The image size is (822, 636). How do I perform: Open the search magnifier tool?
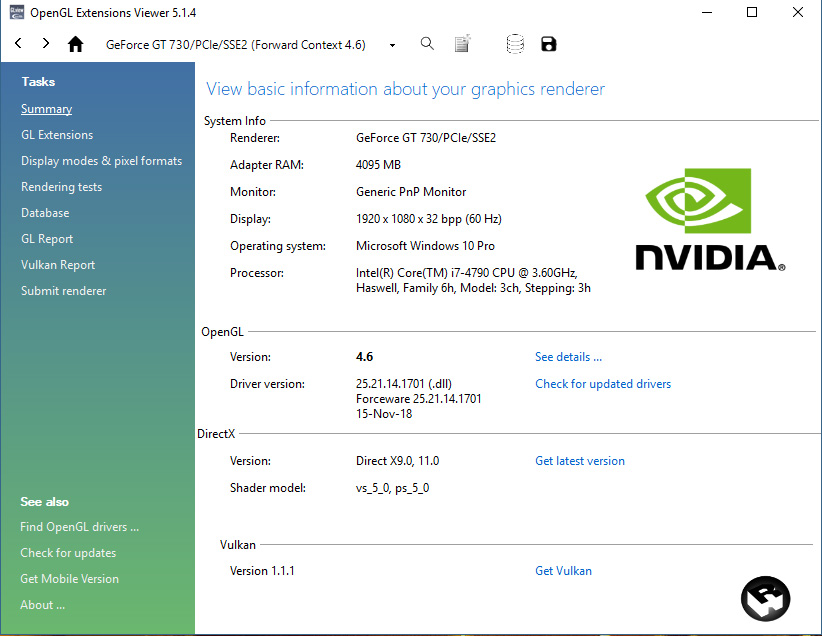427,44
